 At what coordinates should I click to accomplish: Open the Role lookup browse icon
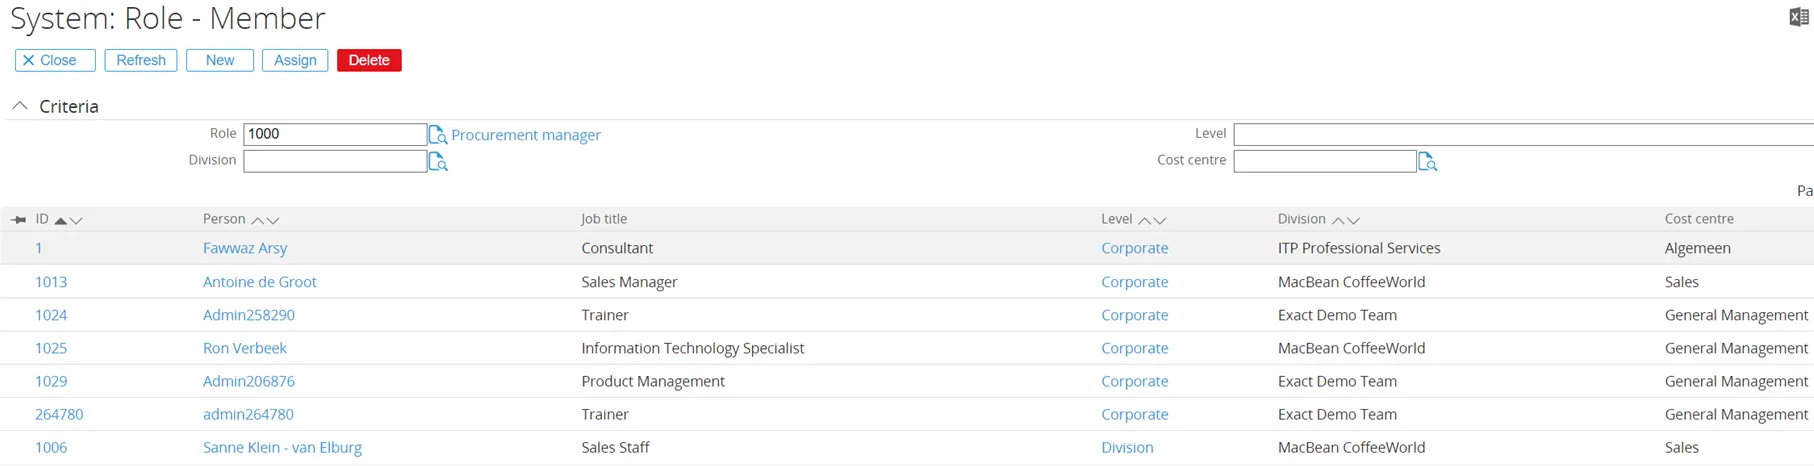pos(437,135)
